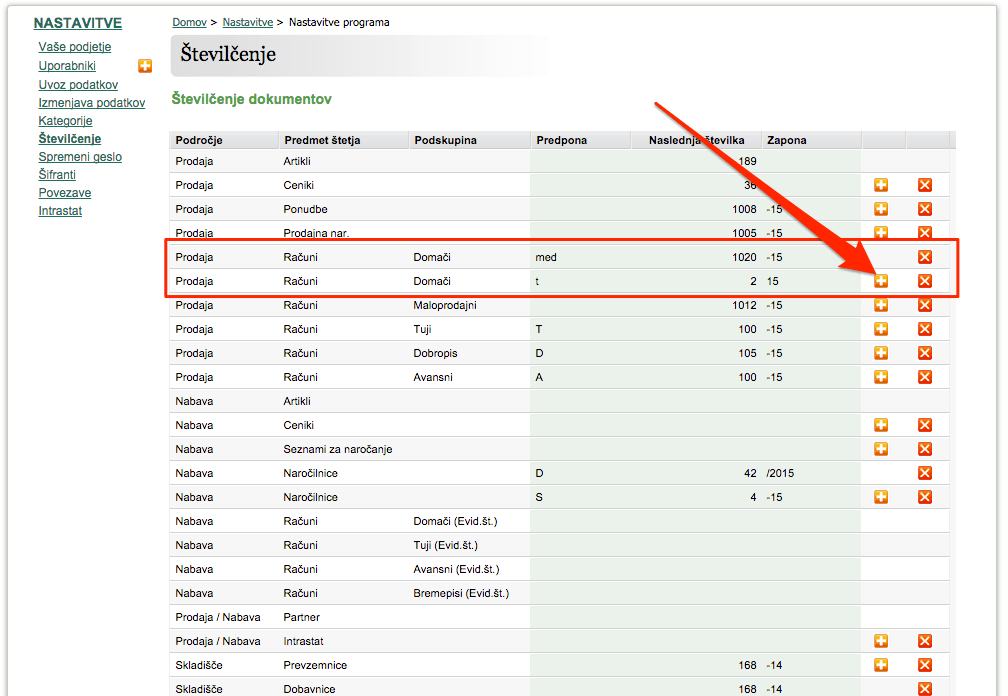Viewport: 1008px width, 696px height.
Task: Delete the Dobropis numbering row
Action: coord(924,353)
